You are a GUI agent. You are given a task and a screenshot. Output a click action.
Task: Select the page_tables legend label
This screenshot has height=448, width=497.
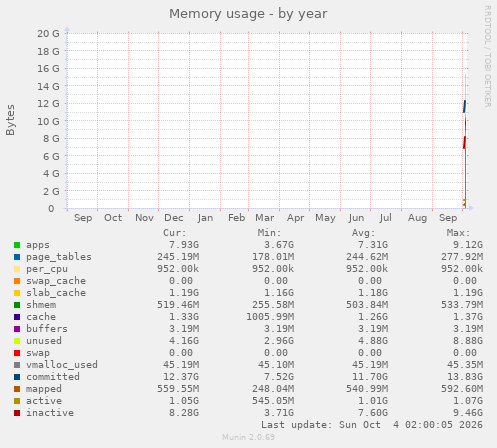click(x=59, y=257)
